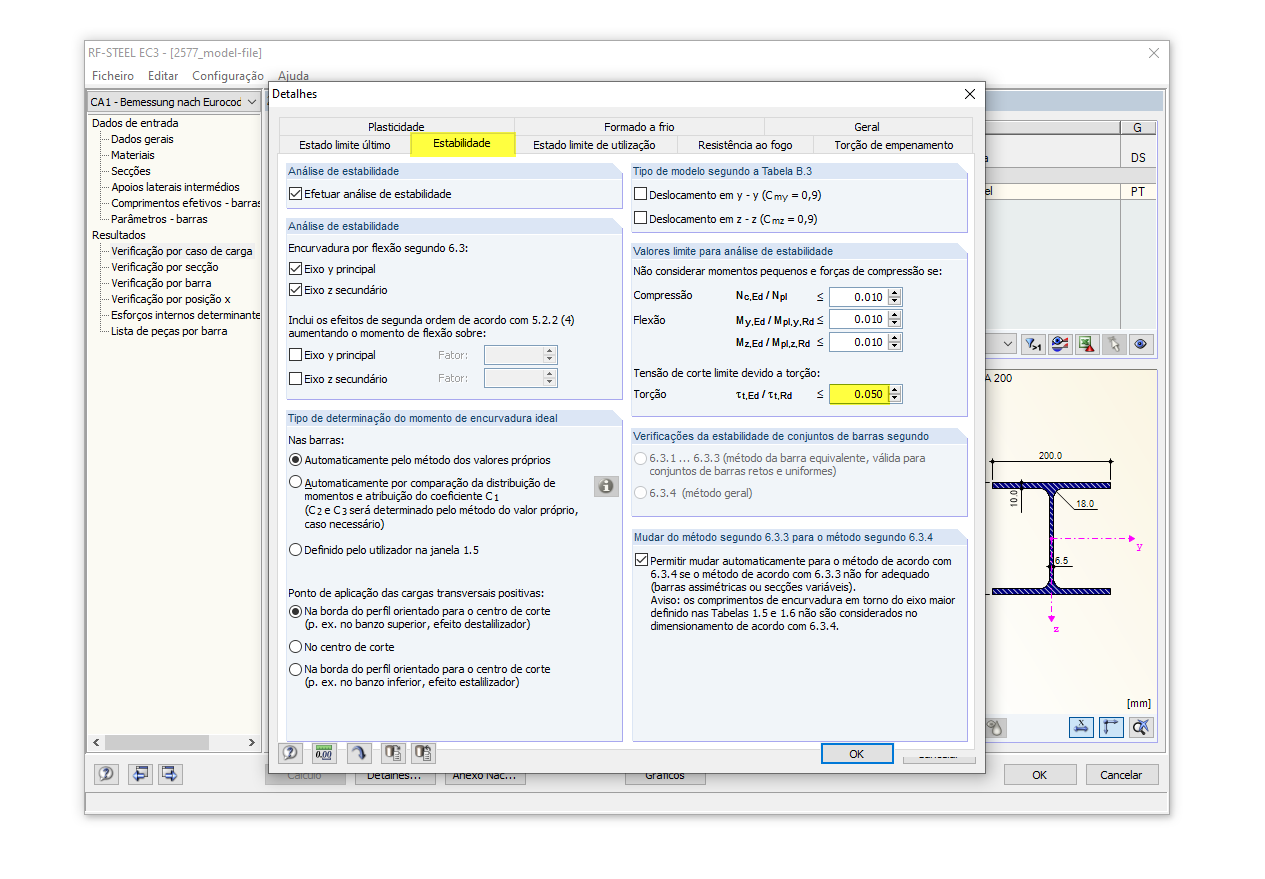Go to previous window arrow icon

pos(139,774)
